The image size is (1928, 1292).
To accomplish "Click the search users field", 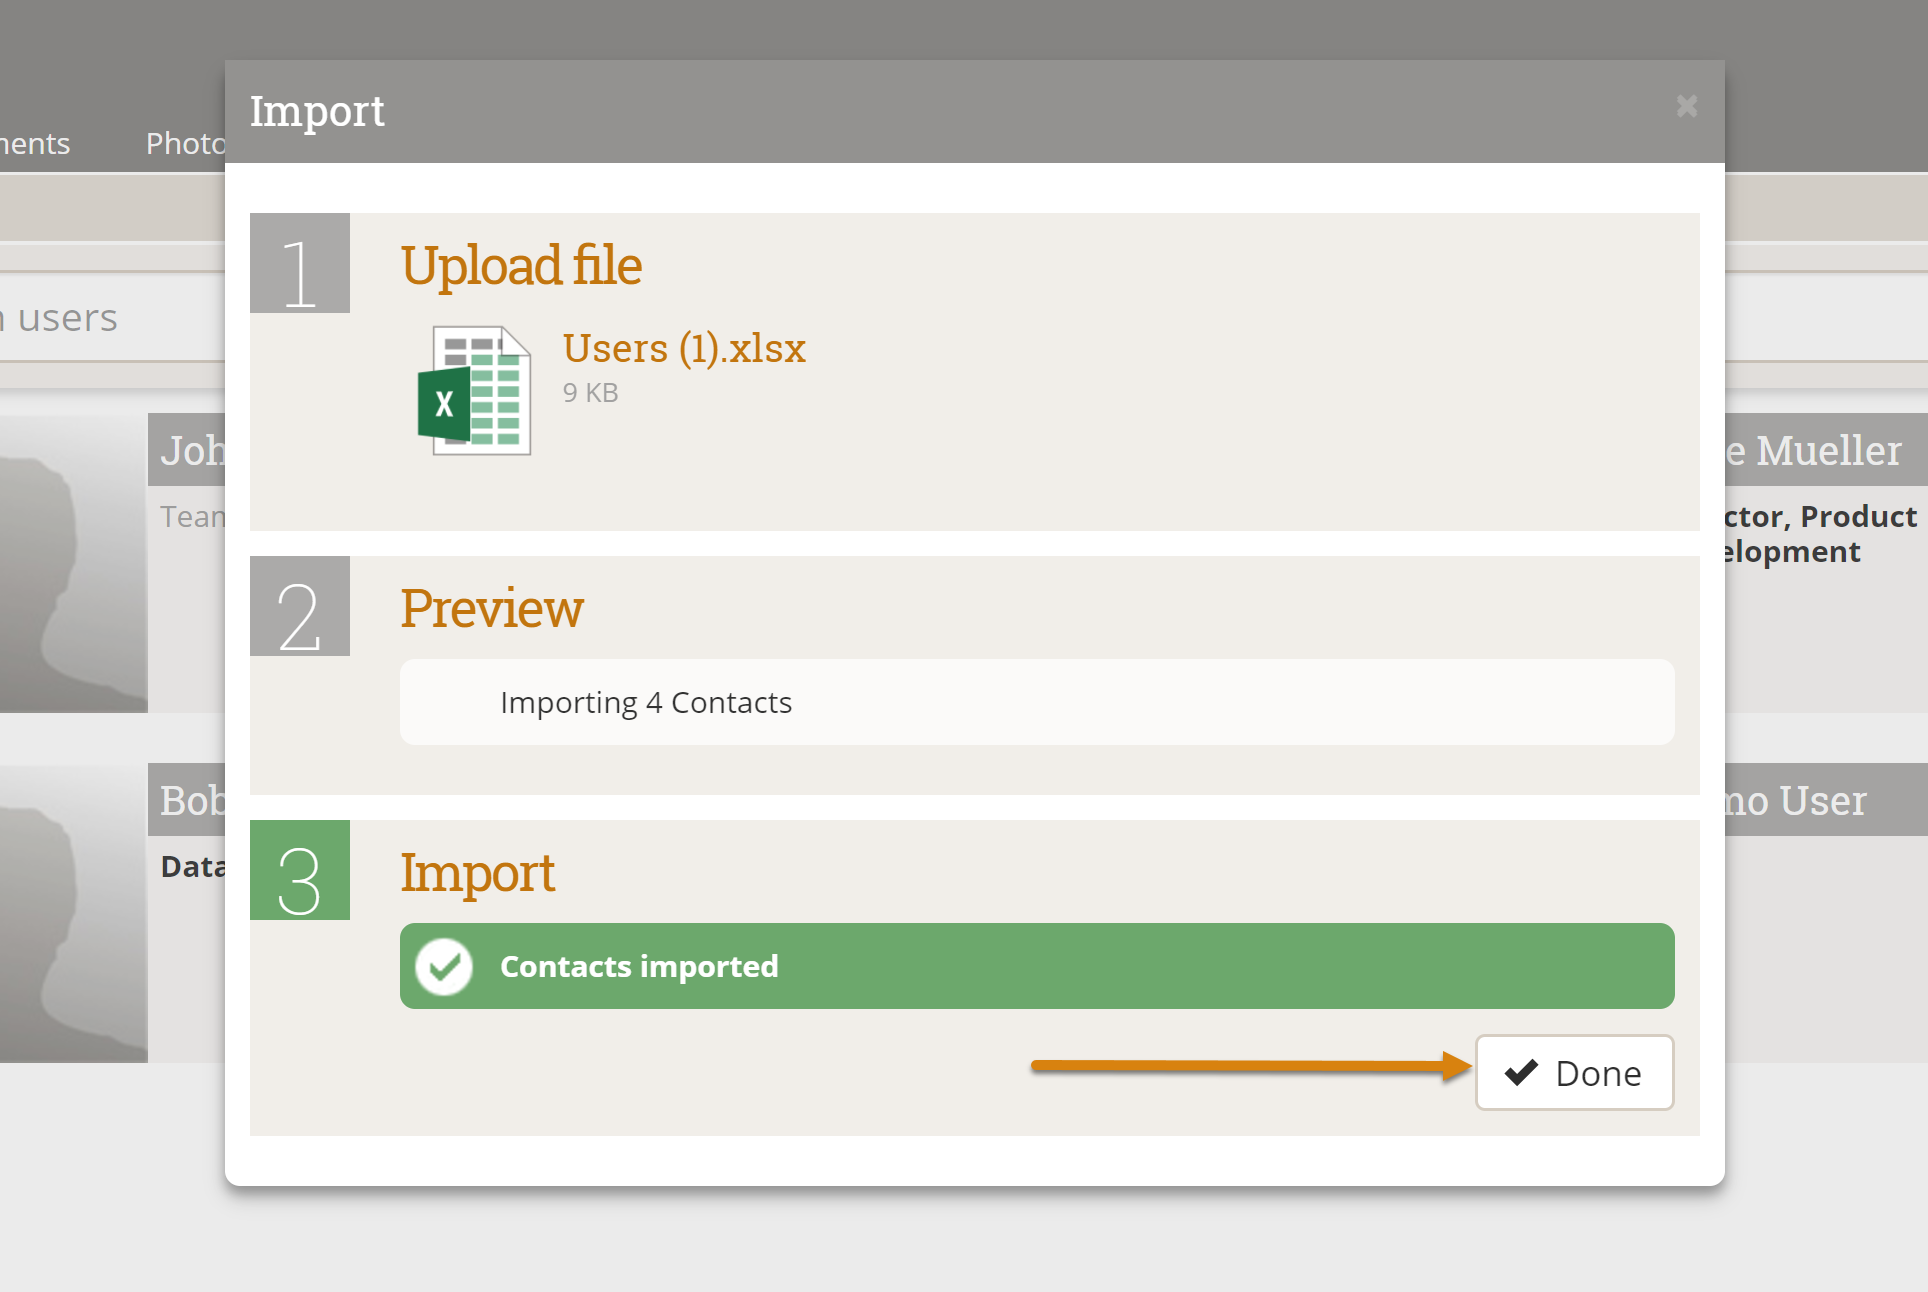I will [x=100, y=318].
